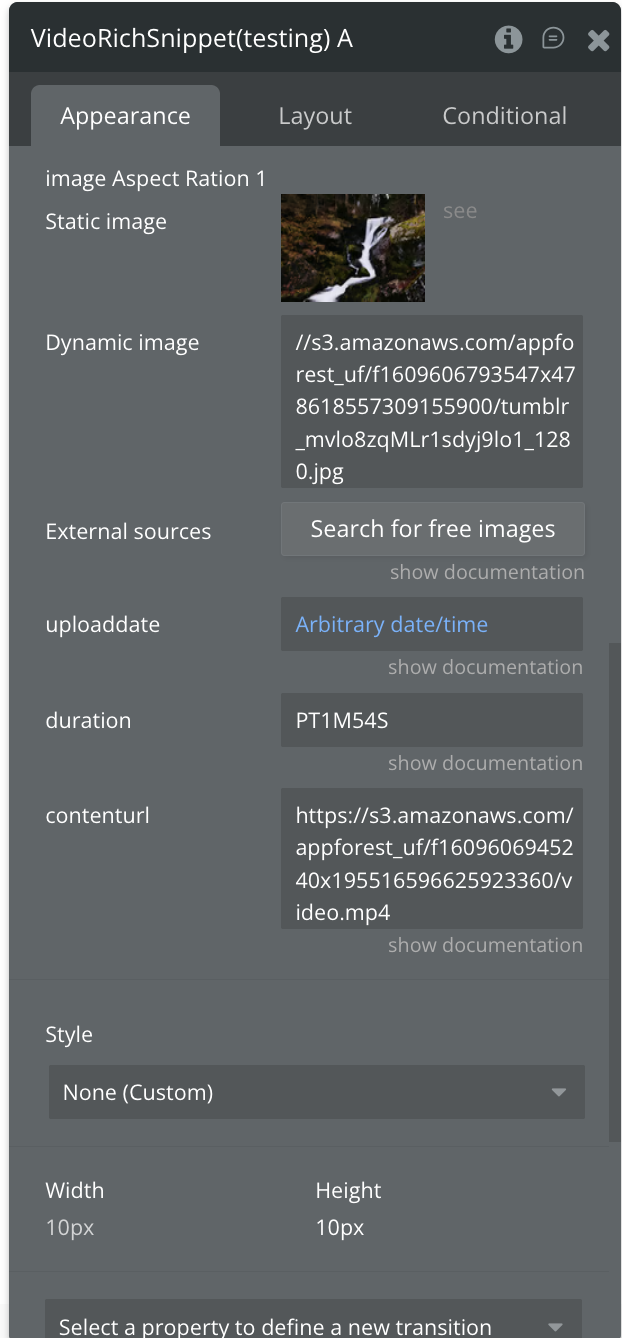Show documentation under the uploaddate field
Image resolution: width=622 pixels, height=1338 pixels.
click(486, 667)
